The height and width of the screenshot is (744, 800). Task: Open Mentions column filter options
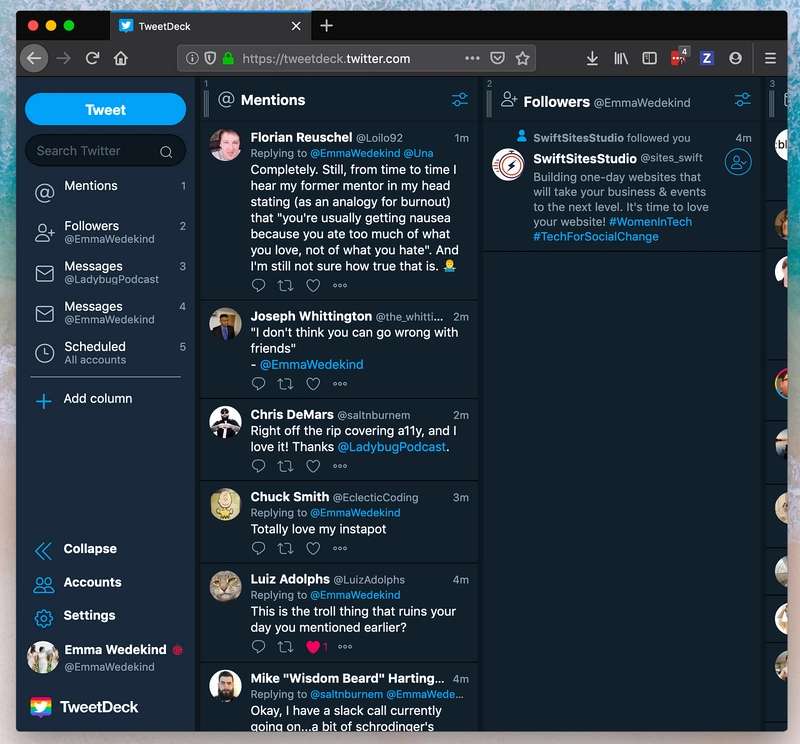point(460,100)
